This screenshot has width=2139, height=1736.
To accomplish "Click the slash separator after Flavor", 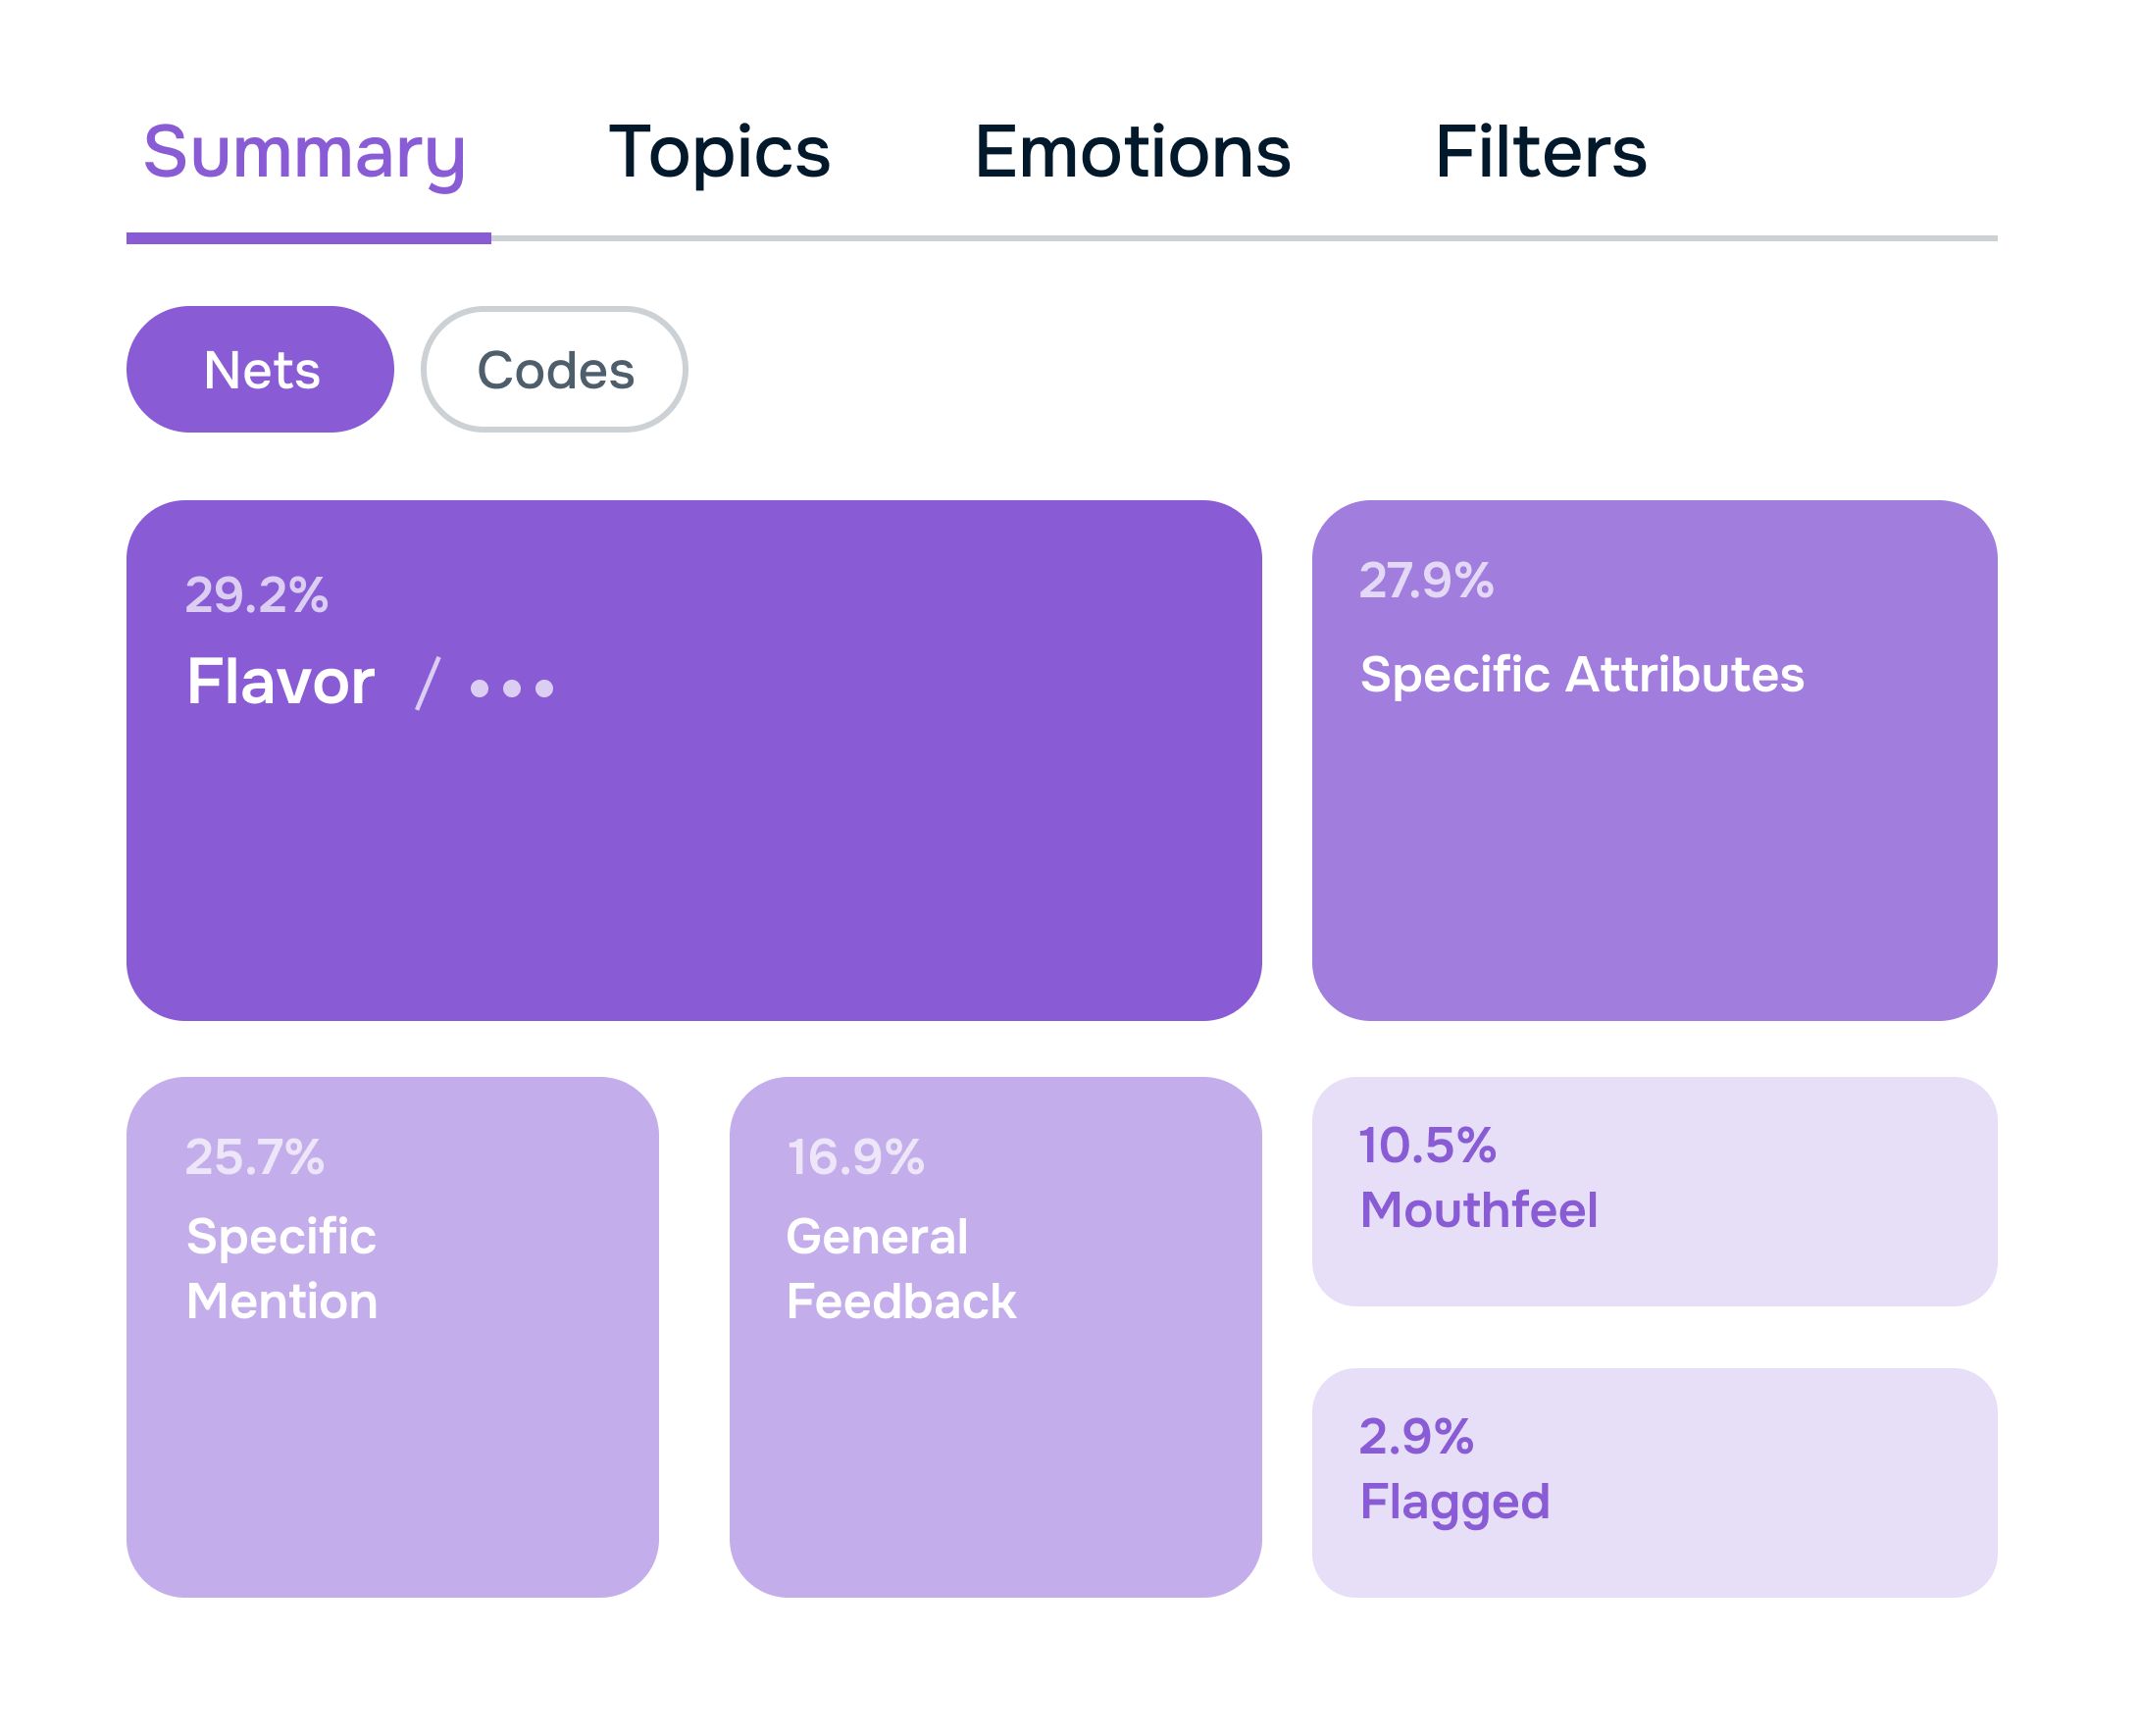I will point(427,684).
